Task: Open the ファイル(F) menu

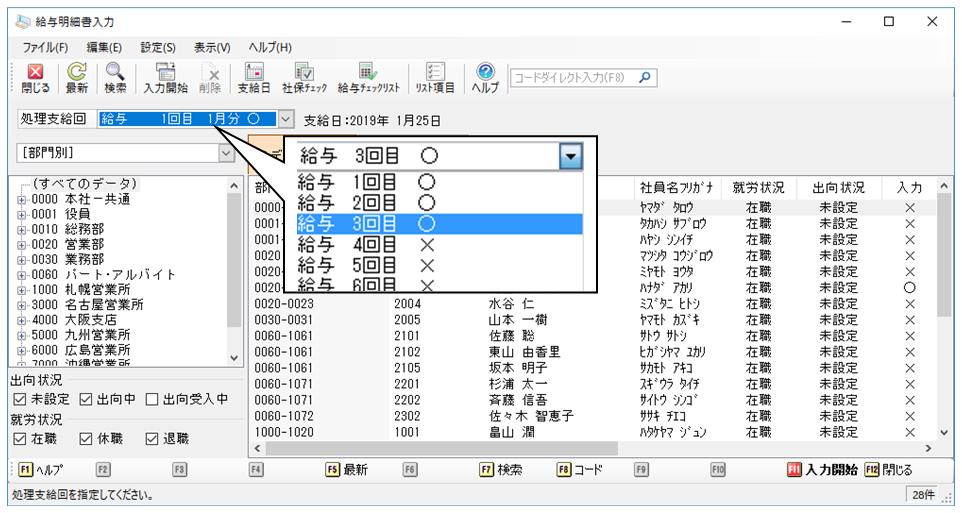Action: pyautogui.click(x=45, y=47)
